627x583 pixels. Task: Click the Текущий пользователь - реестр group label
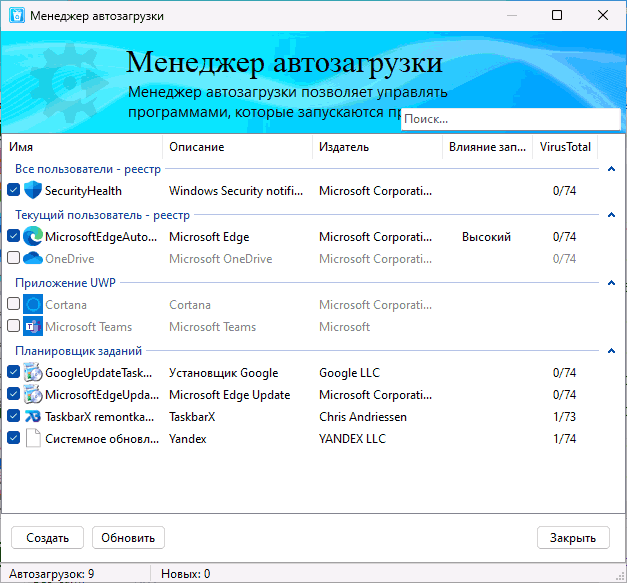point(102,215)
